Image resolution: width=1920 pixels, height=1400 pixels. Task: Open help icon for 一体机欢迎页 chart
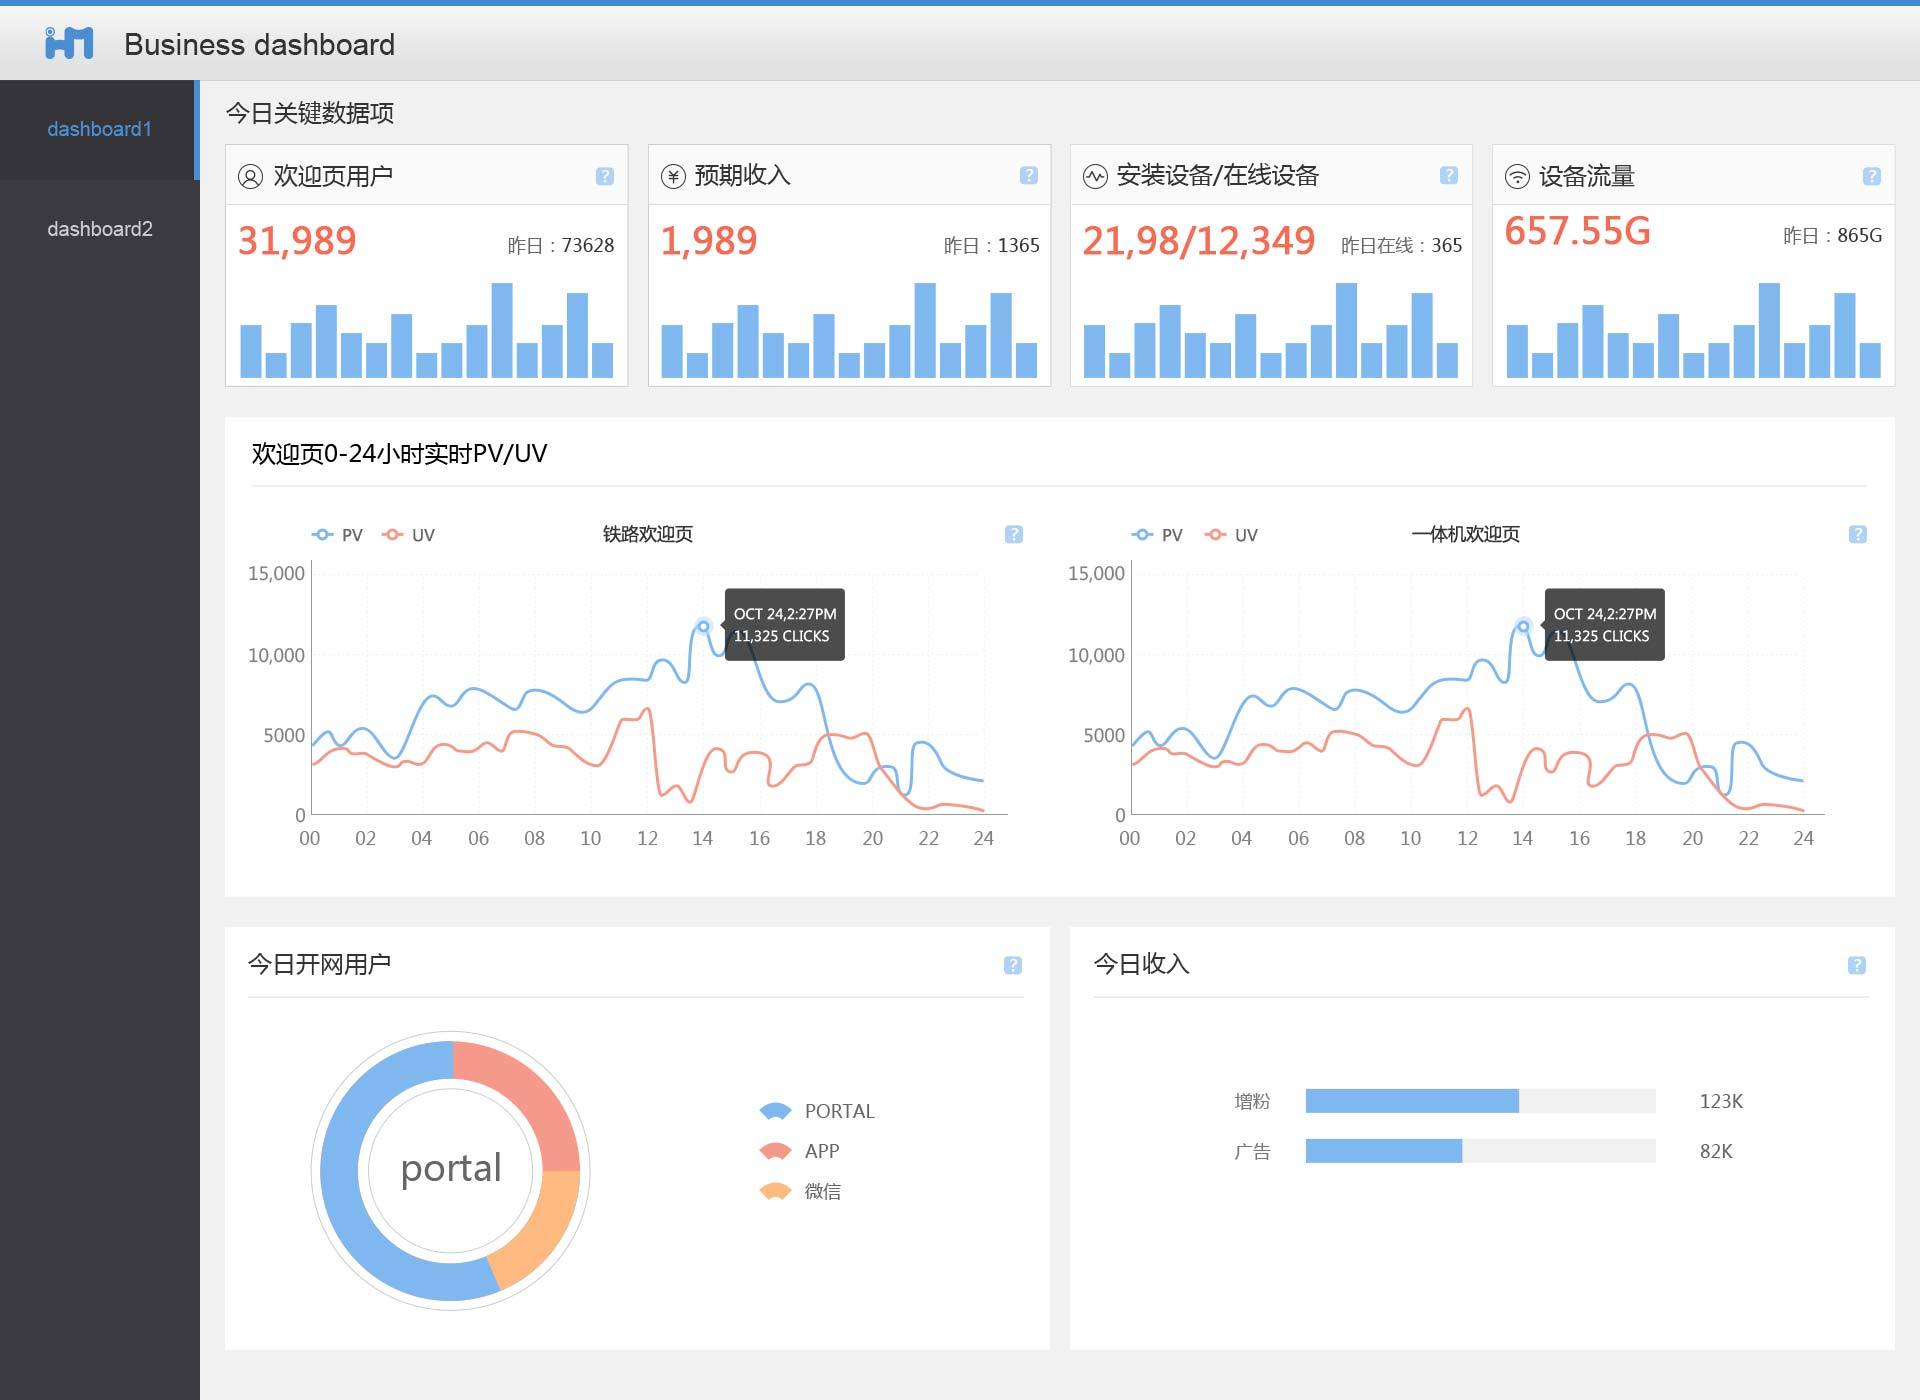point(1858,534)
